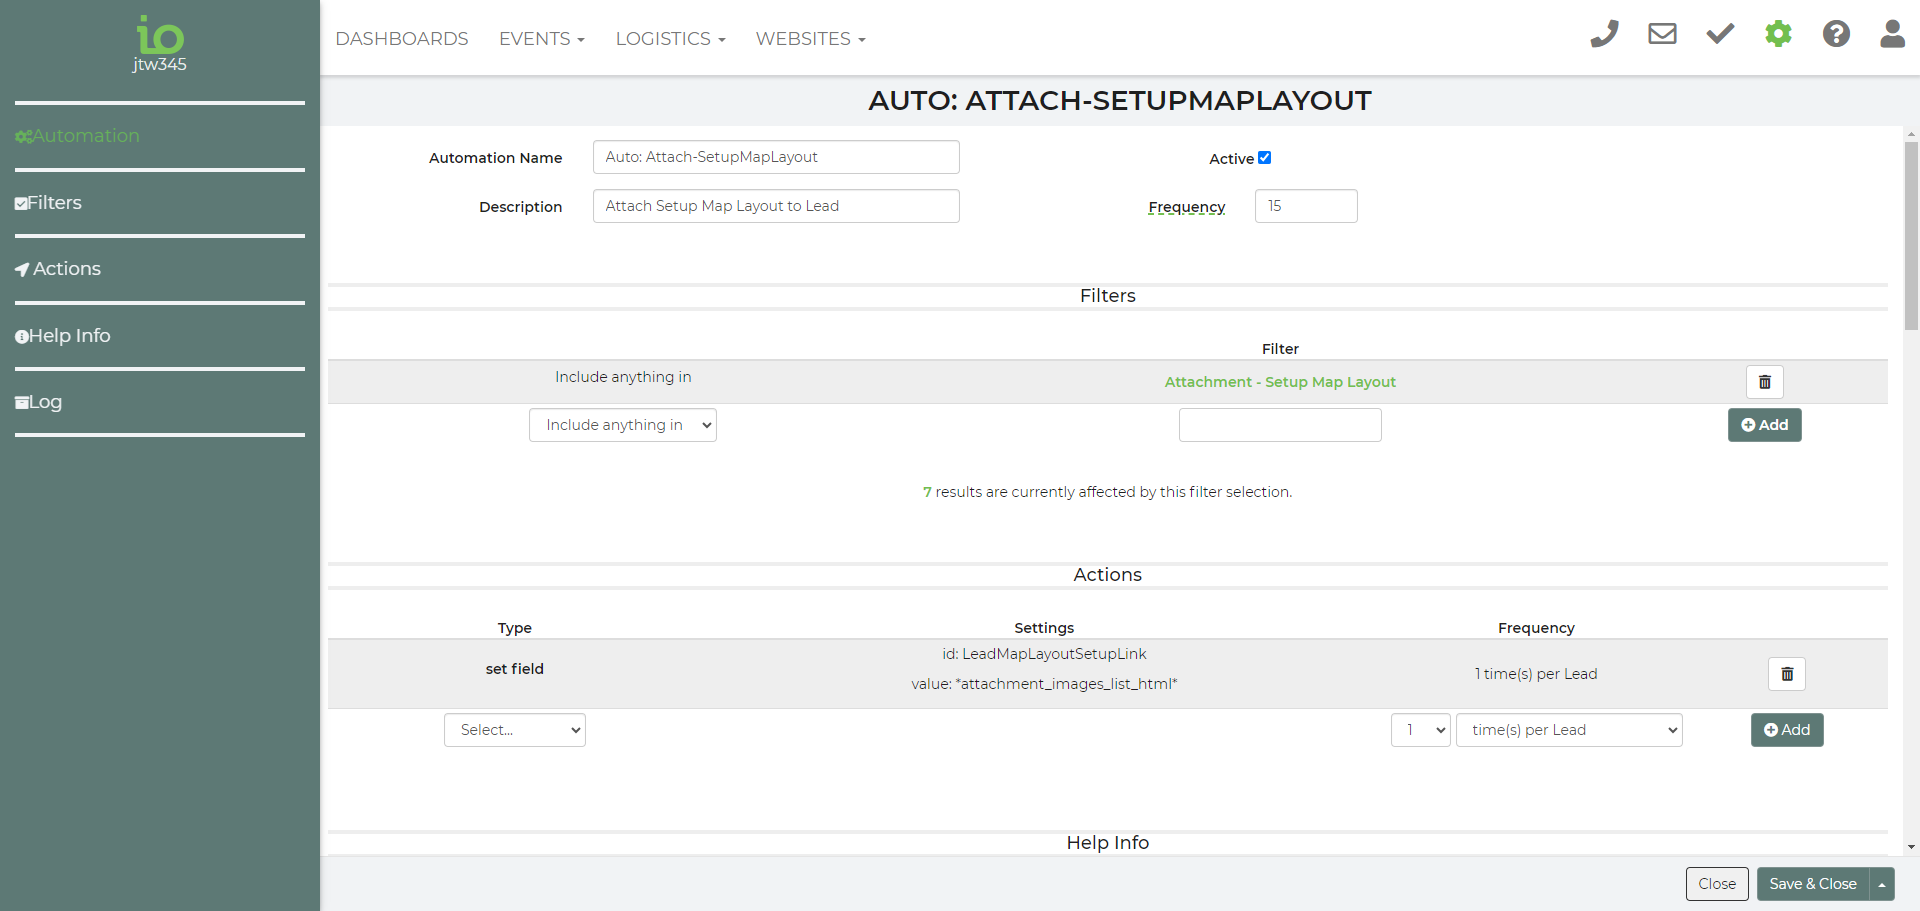Delete the Attachment filter with trash icon

click(x=1764, y=382)
